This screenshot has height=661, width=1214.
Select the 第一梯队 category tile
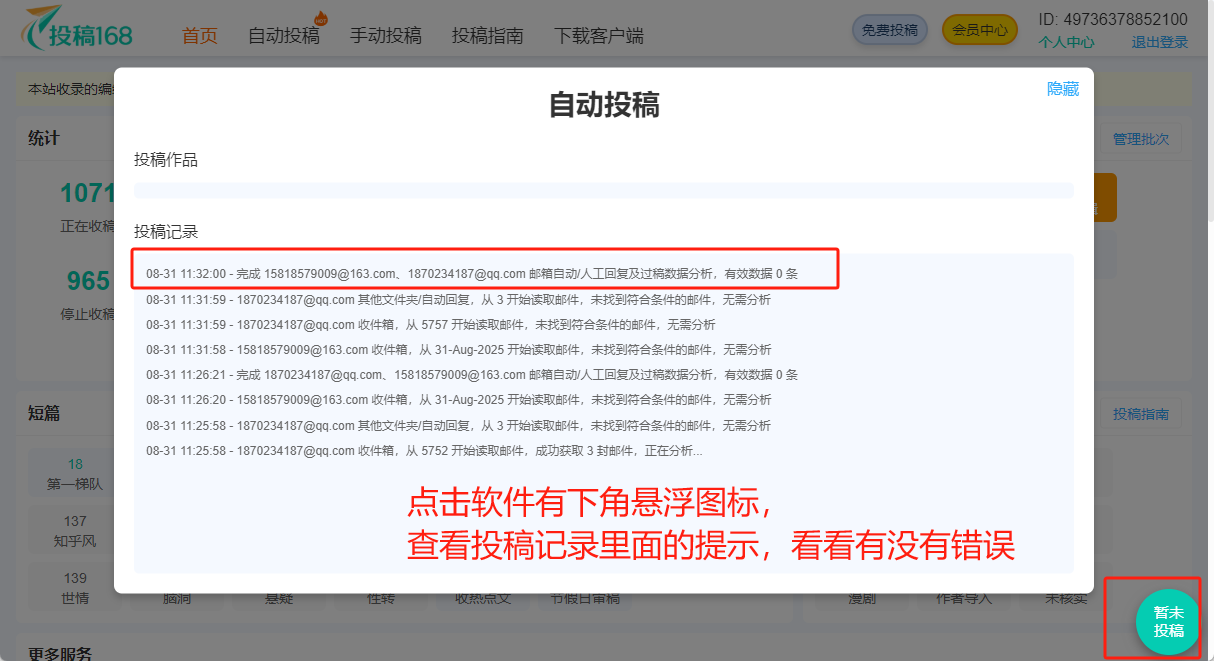point(75,475)
